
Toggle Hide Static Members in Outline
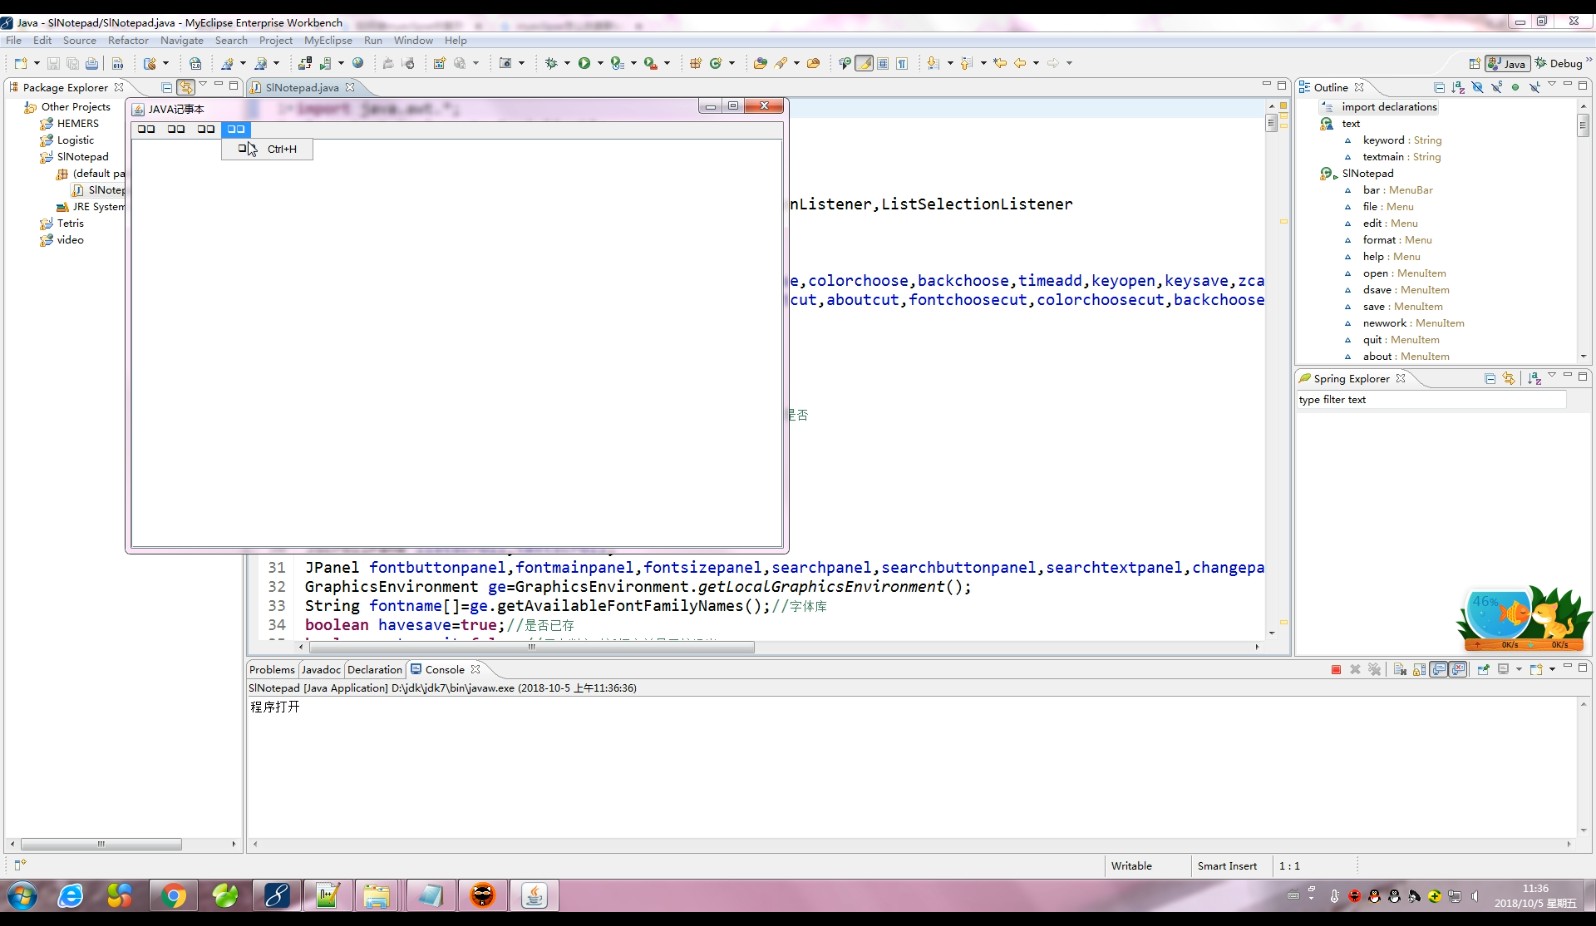[x=1496, y=87]
